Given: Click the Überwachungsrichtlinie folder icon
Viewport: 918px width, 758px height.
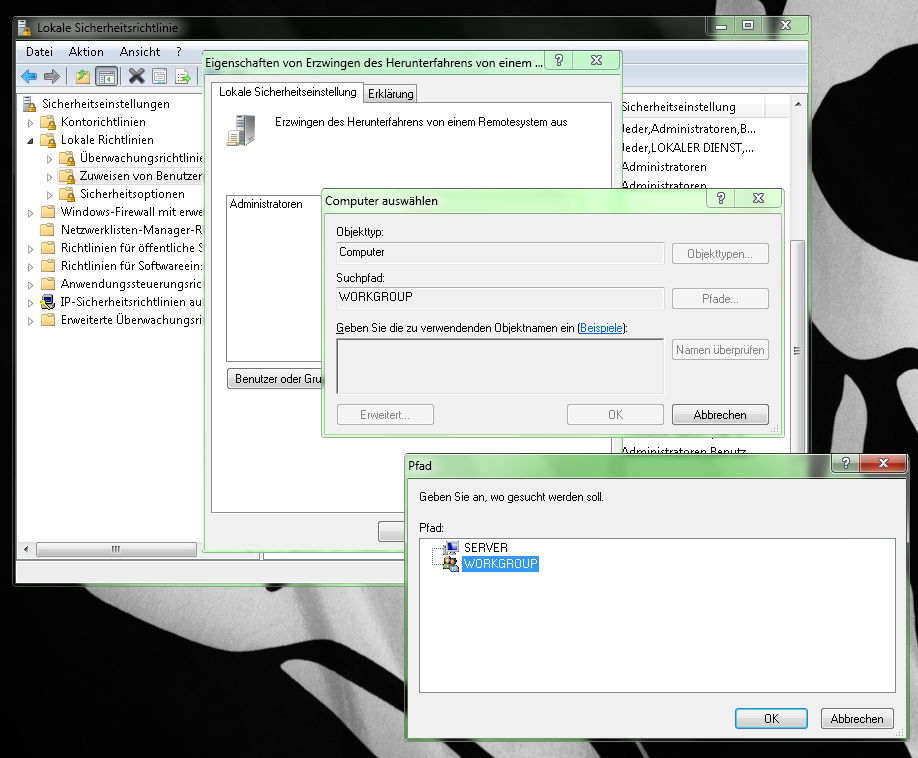Looking at the screenshot, I should (67, 158).
